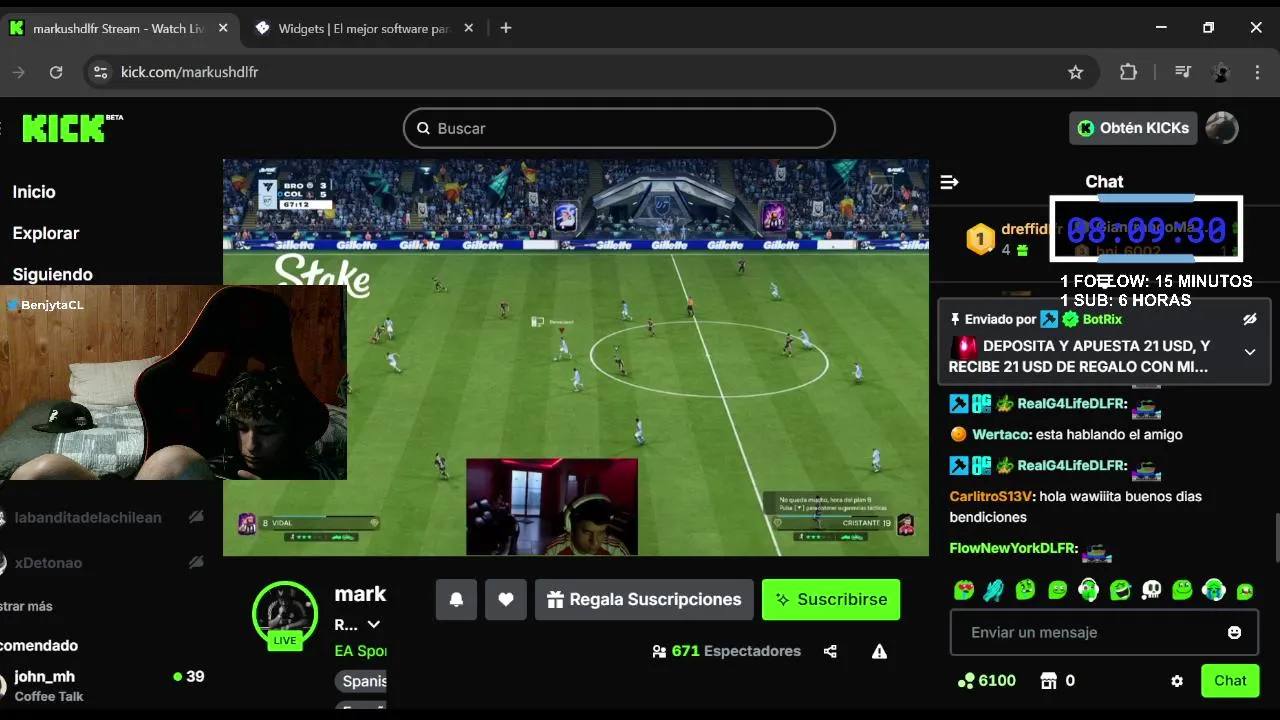Insert crying green emote with headphones
The height and width of the screenshot is (720, 1280).
(x=1214, y=590)
